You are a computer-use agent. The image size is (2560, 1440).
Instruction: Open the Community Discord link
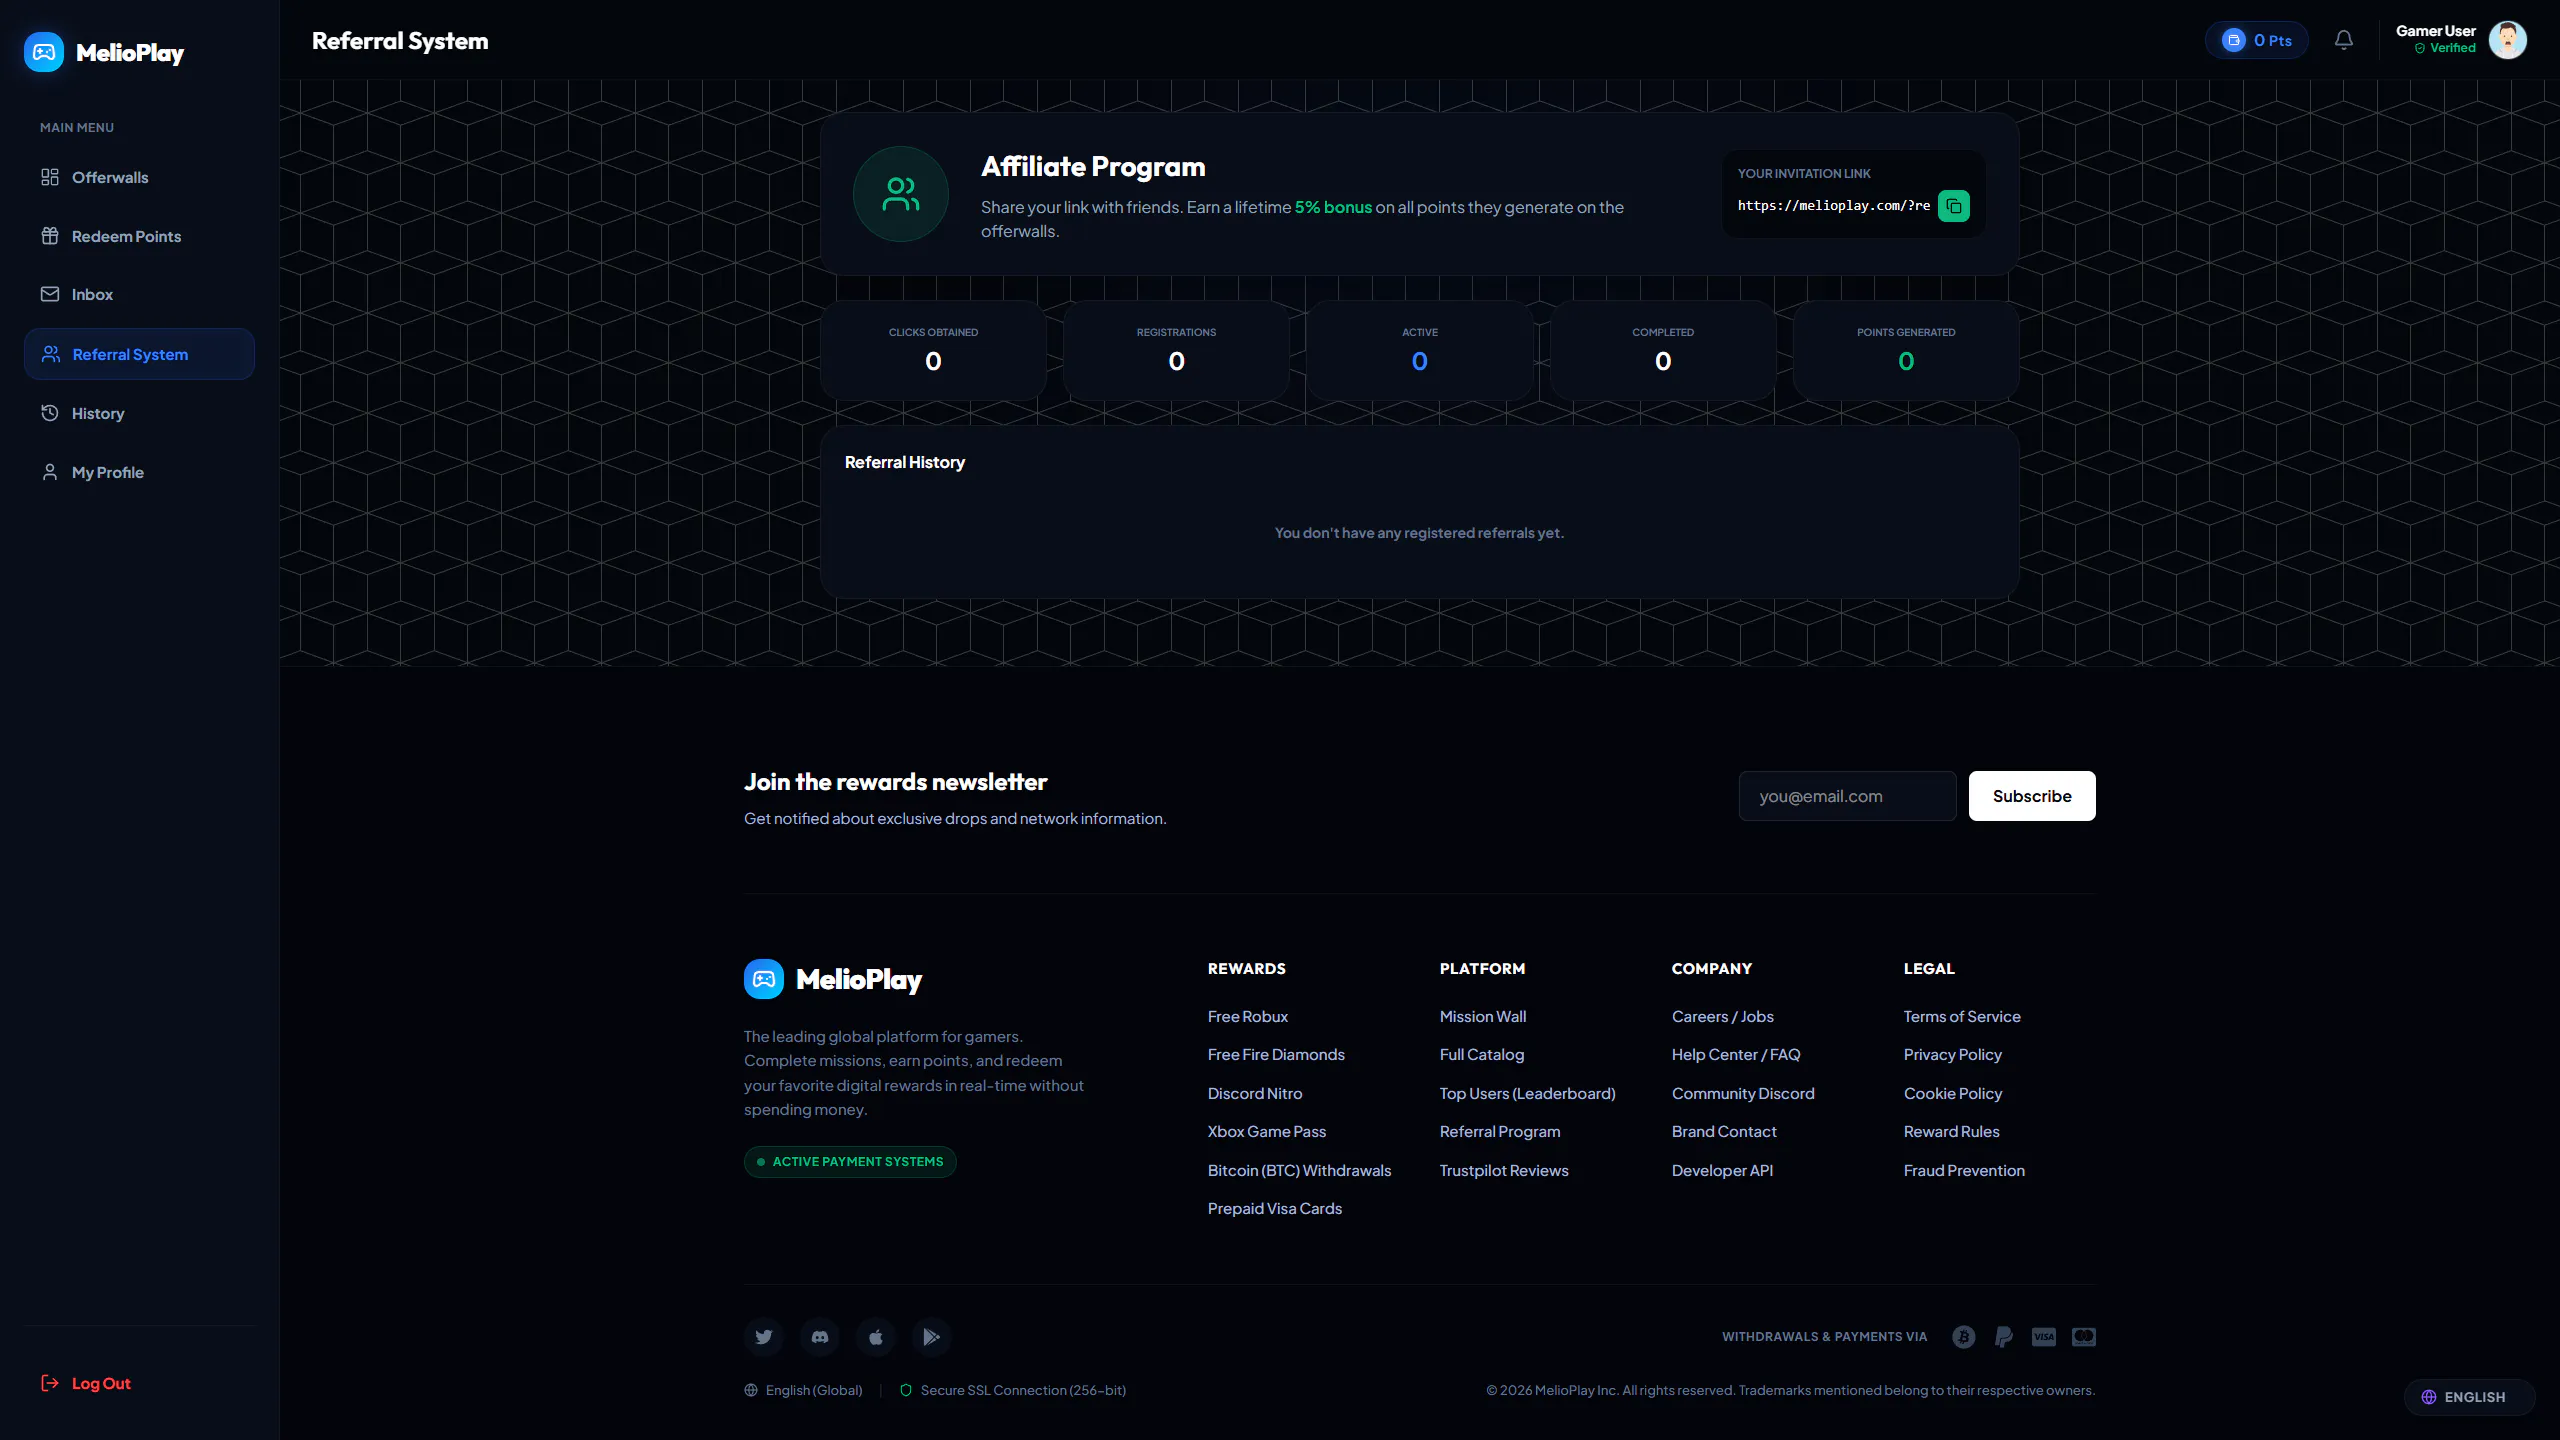pyautogui.click(x=1743, y=1094)
